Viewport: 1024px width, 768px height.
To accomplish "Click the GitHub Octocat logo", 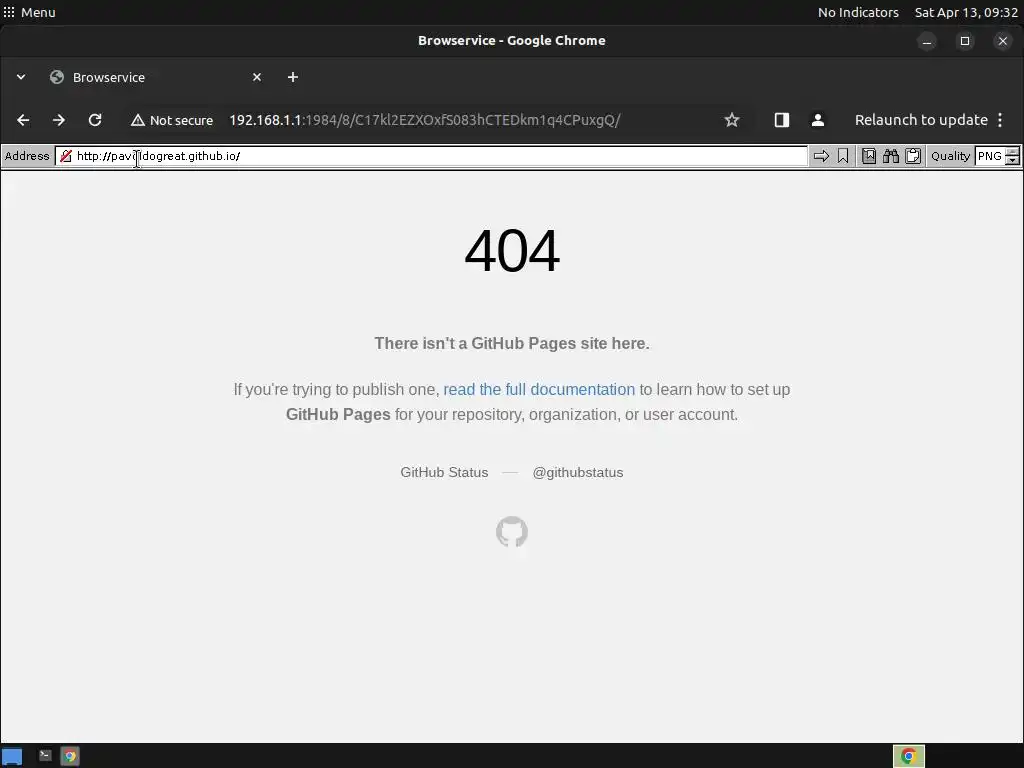I will point(512,532).
